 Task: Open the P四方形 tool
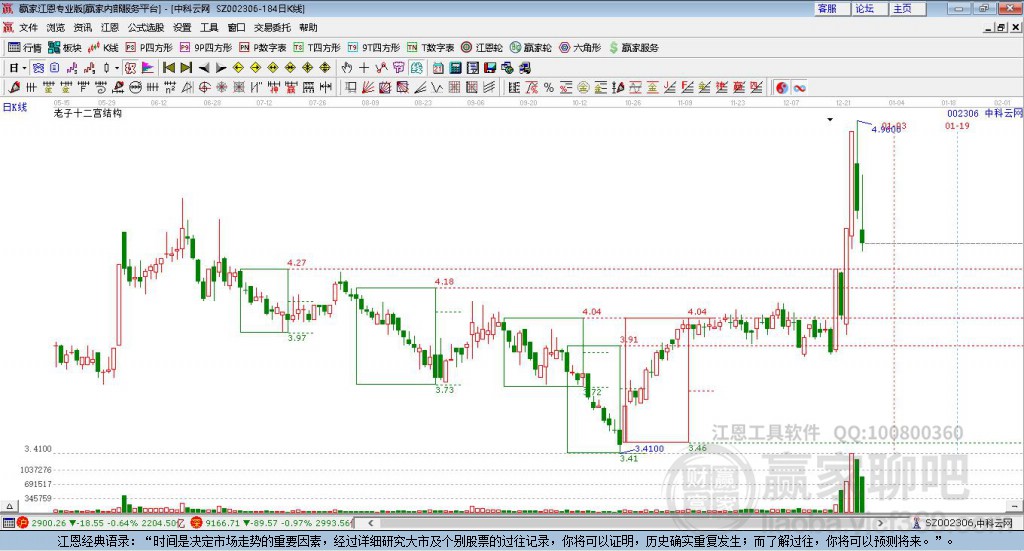[149, 48]
